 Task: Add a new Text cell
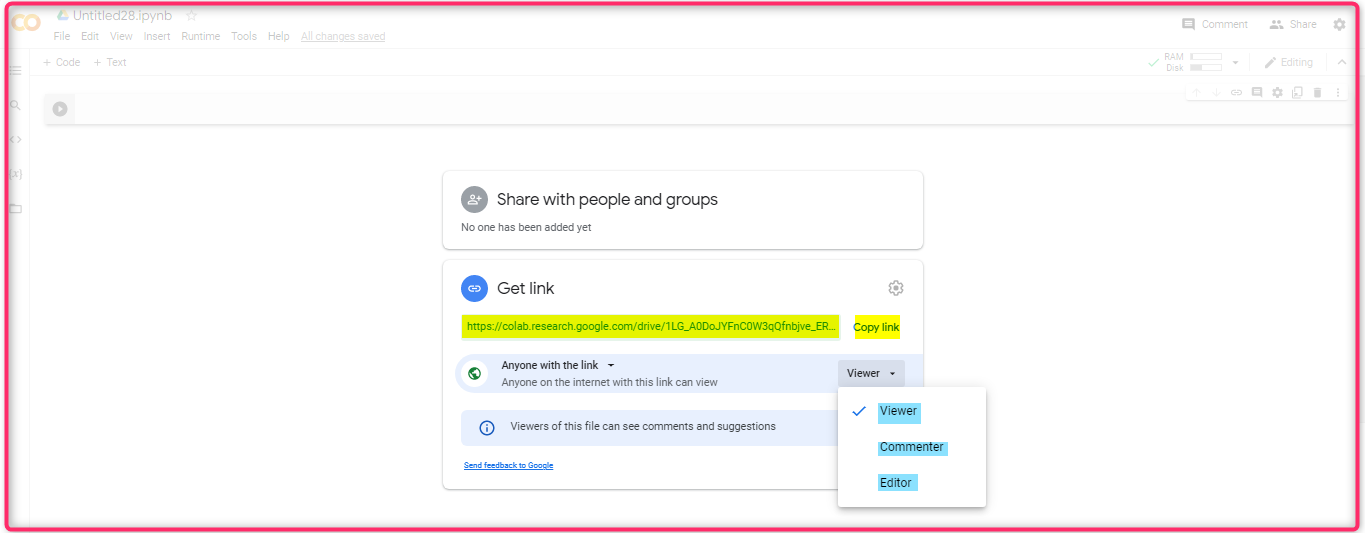(x=110, y=62)
